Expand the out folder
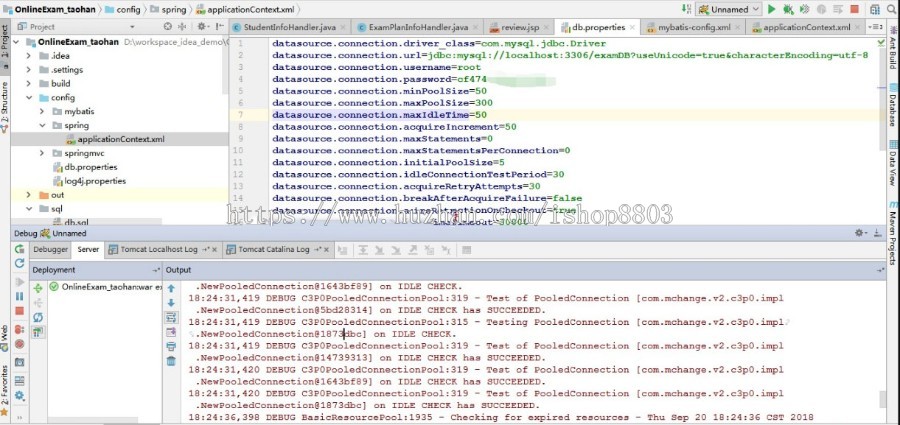 pyautogui.click(x=28, y=195)
